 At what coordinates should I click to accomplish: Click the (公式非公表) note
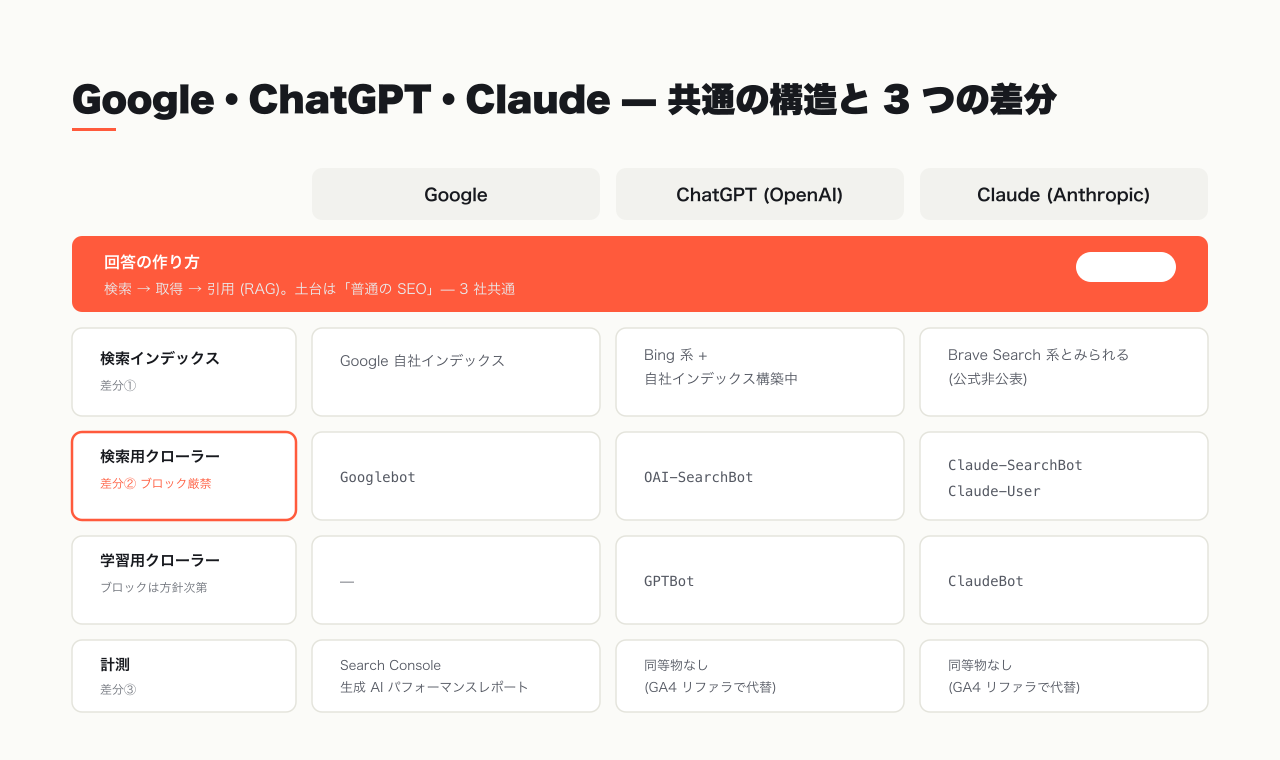point(988,379)
